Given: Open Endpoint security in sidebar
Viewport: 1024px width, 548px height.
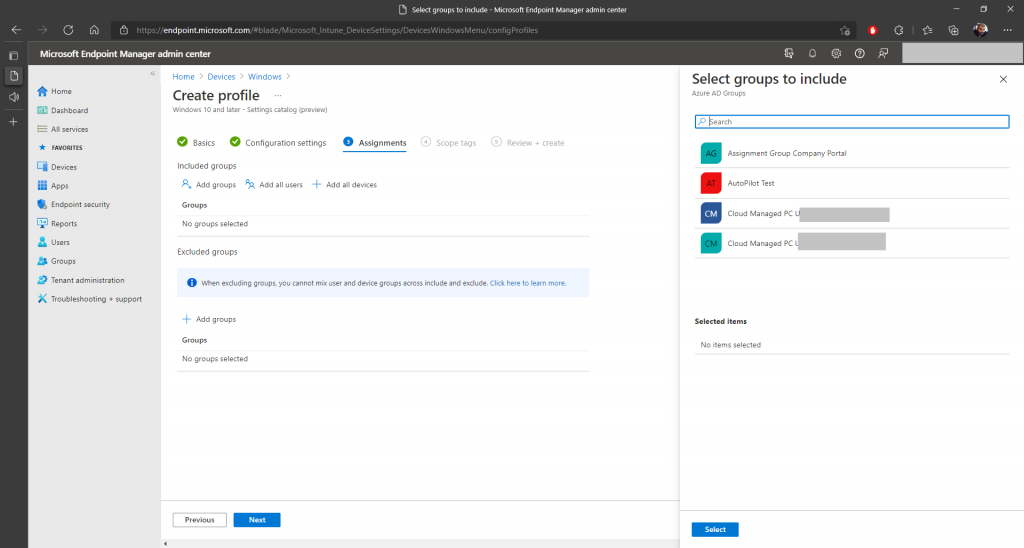Looking at the screenshot, I should click(x=80, y=204).
